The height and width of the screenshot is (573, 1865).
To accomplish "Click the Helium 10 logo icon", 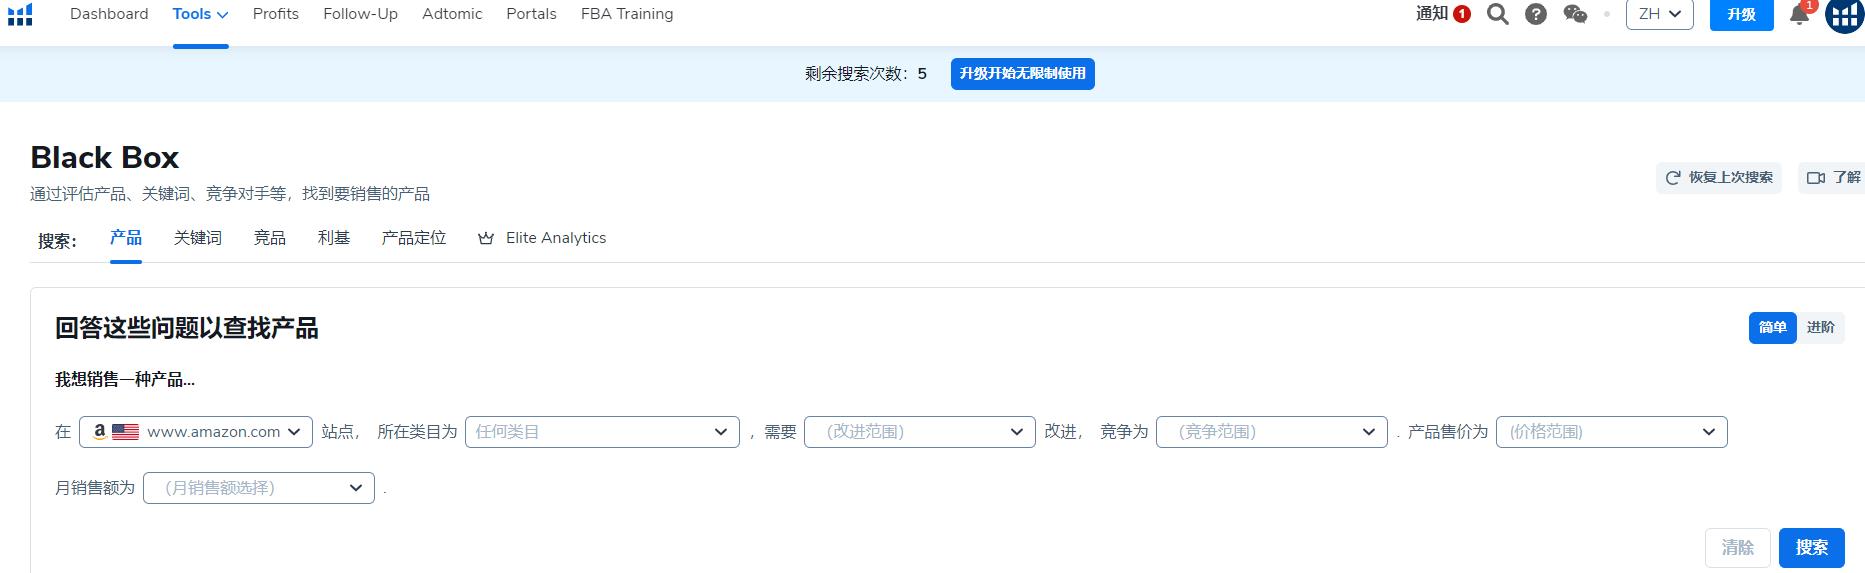I will (20, 14).
